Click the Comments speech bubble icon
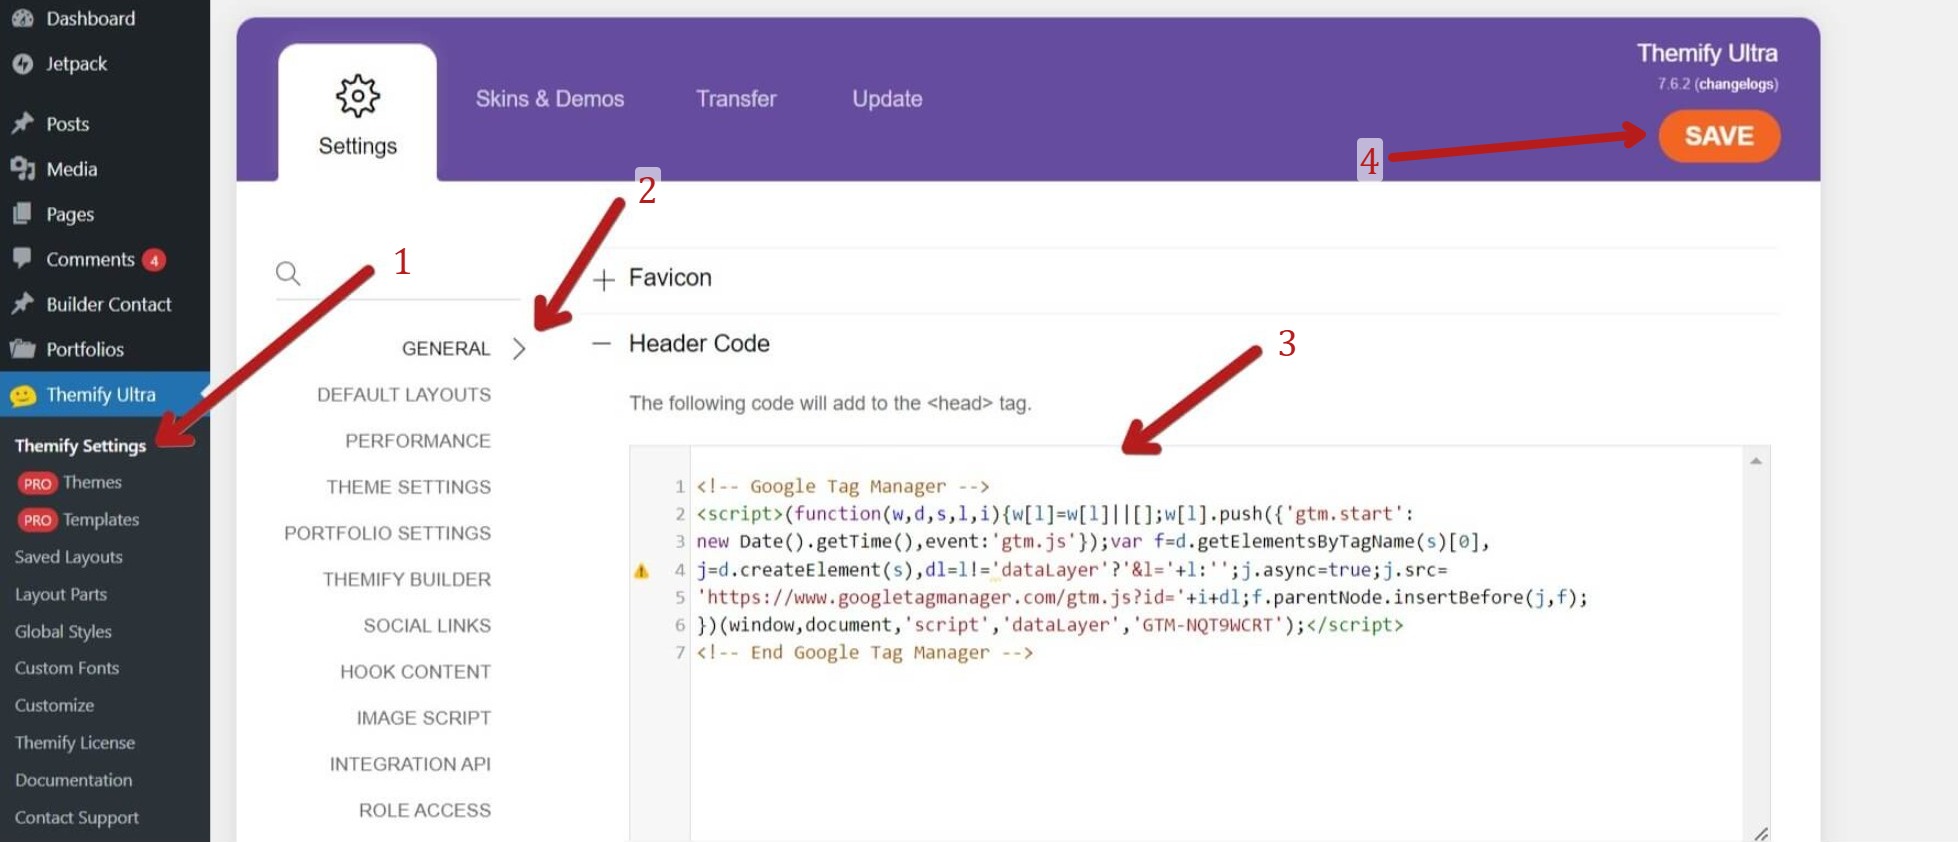Screen dimensions: 1958x842 point(22,258)
